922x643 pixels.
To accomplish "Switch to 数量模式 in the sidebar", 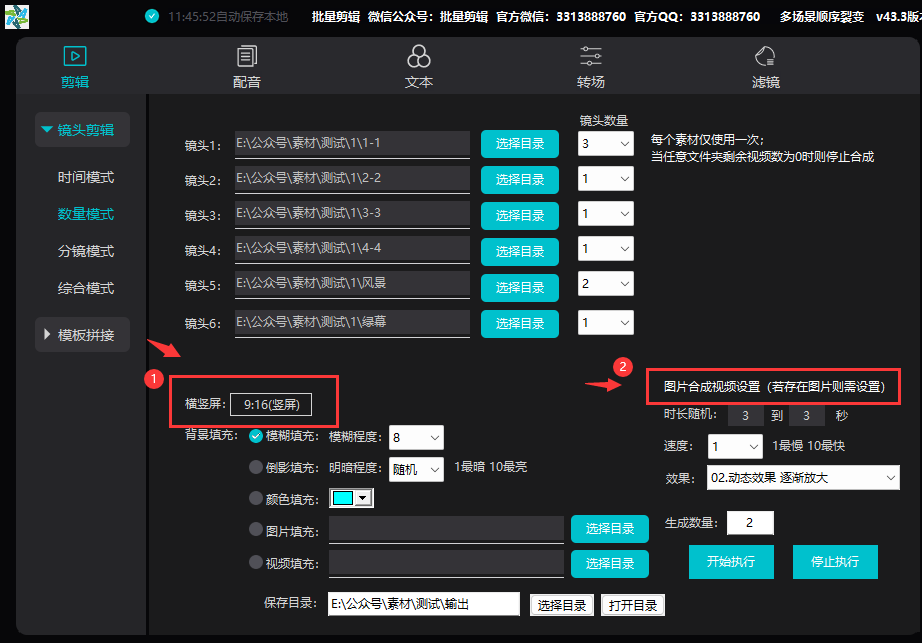I will 84,213.
